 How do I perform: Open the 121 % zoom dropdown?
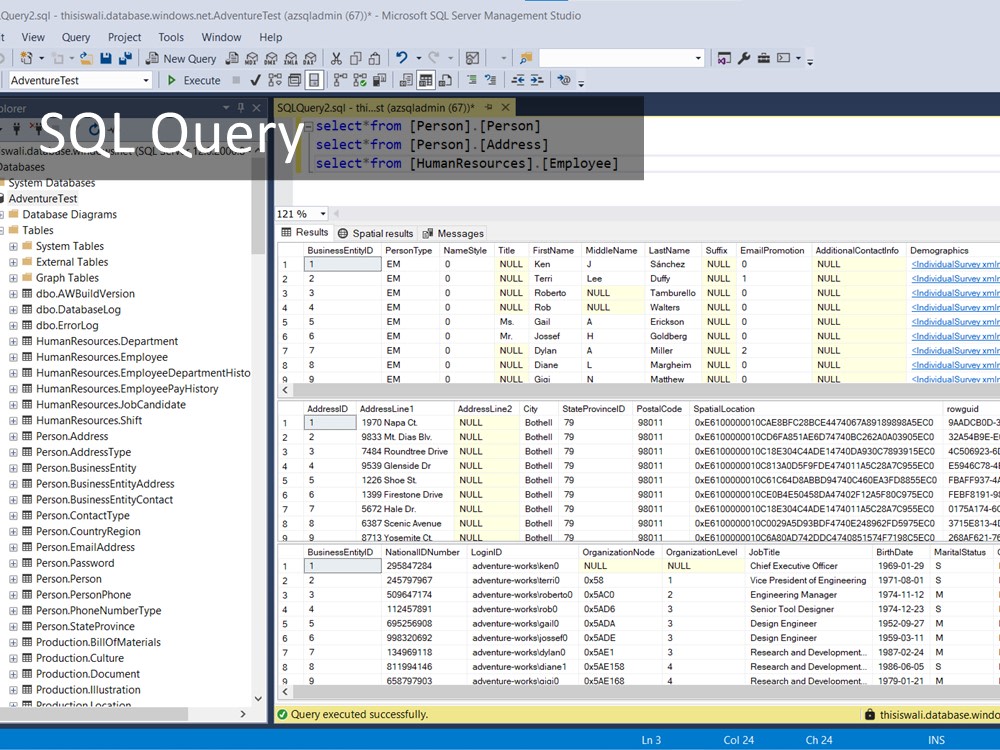(323, 214)
